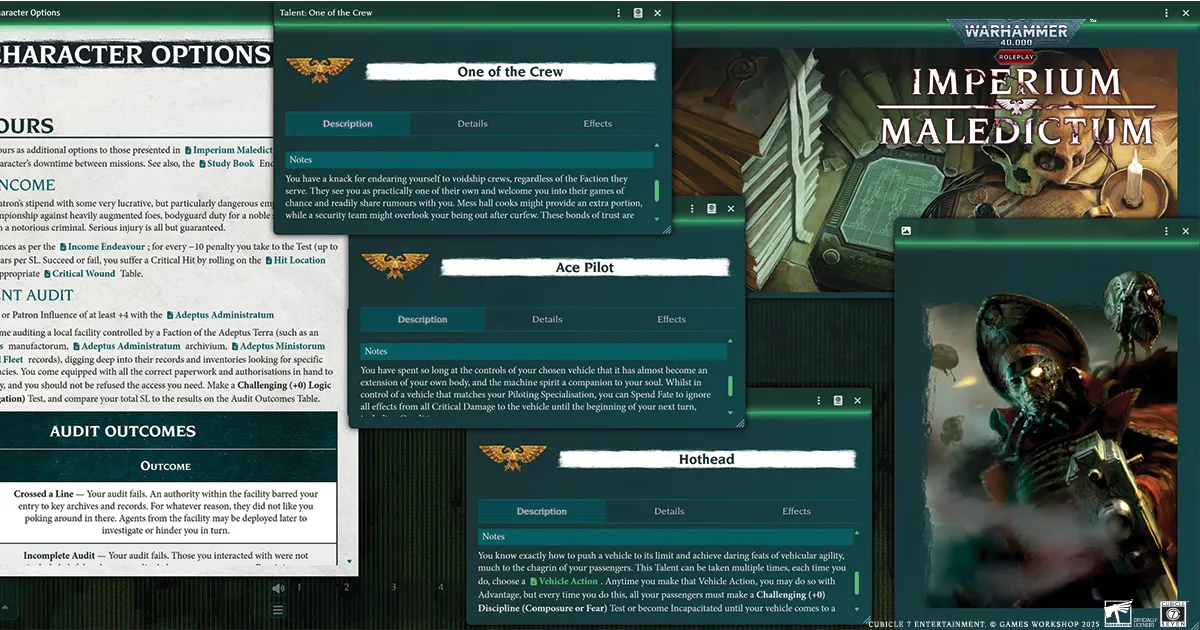Viewport: 1200px width, 630px height.
Task: Open the hamburger menu below the speaker icon
Action: coord(278,609)
